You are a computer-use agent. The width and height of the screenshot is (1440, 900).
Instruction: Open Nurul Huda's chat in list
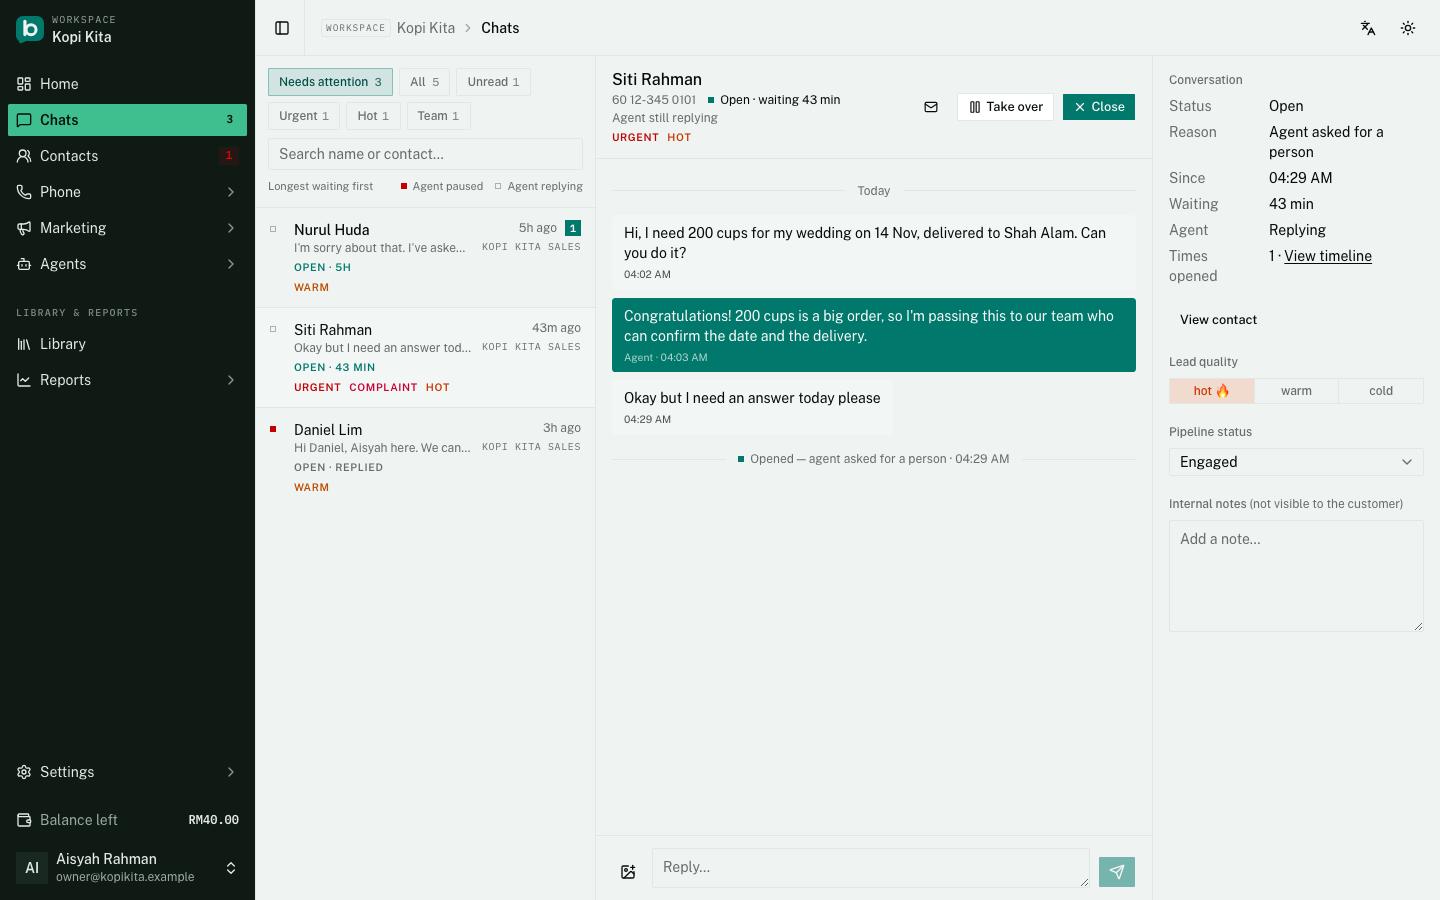pos(426,258)
